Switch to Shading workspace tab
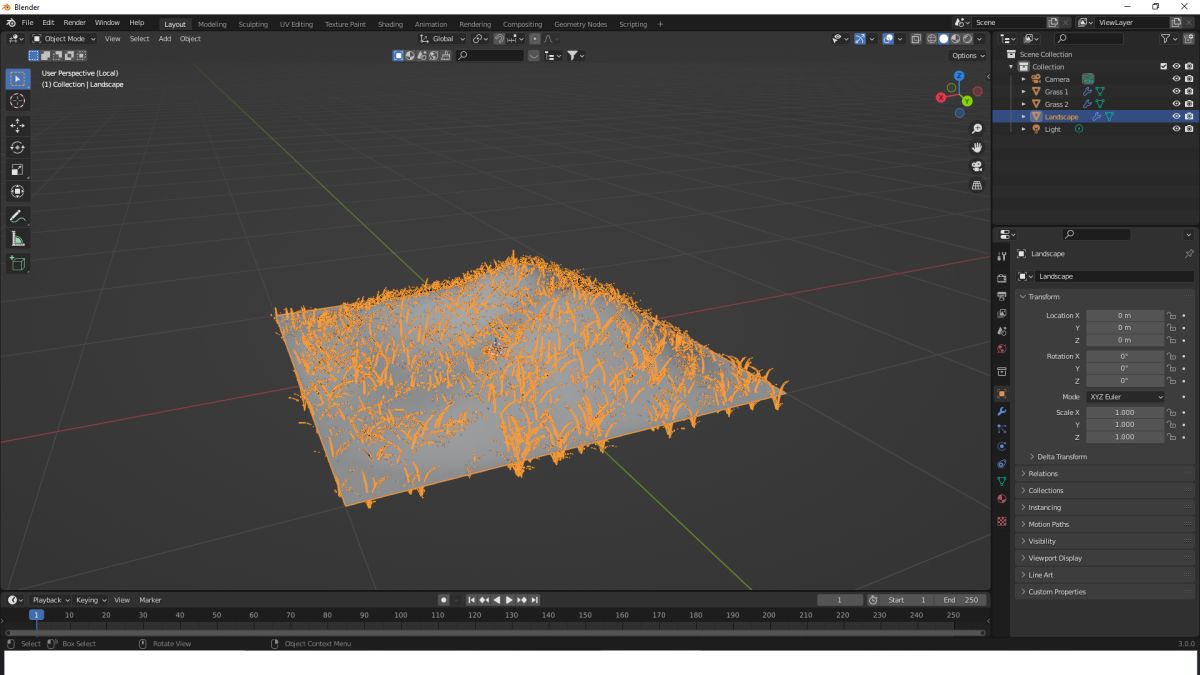Viewport: 1200px width, 675px height. pos(390,24)
